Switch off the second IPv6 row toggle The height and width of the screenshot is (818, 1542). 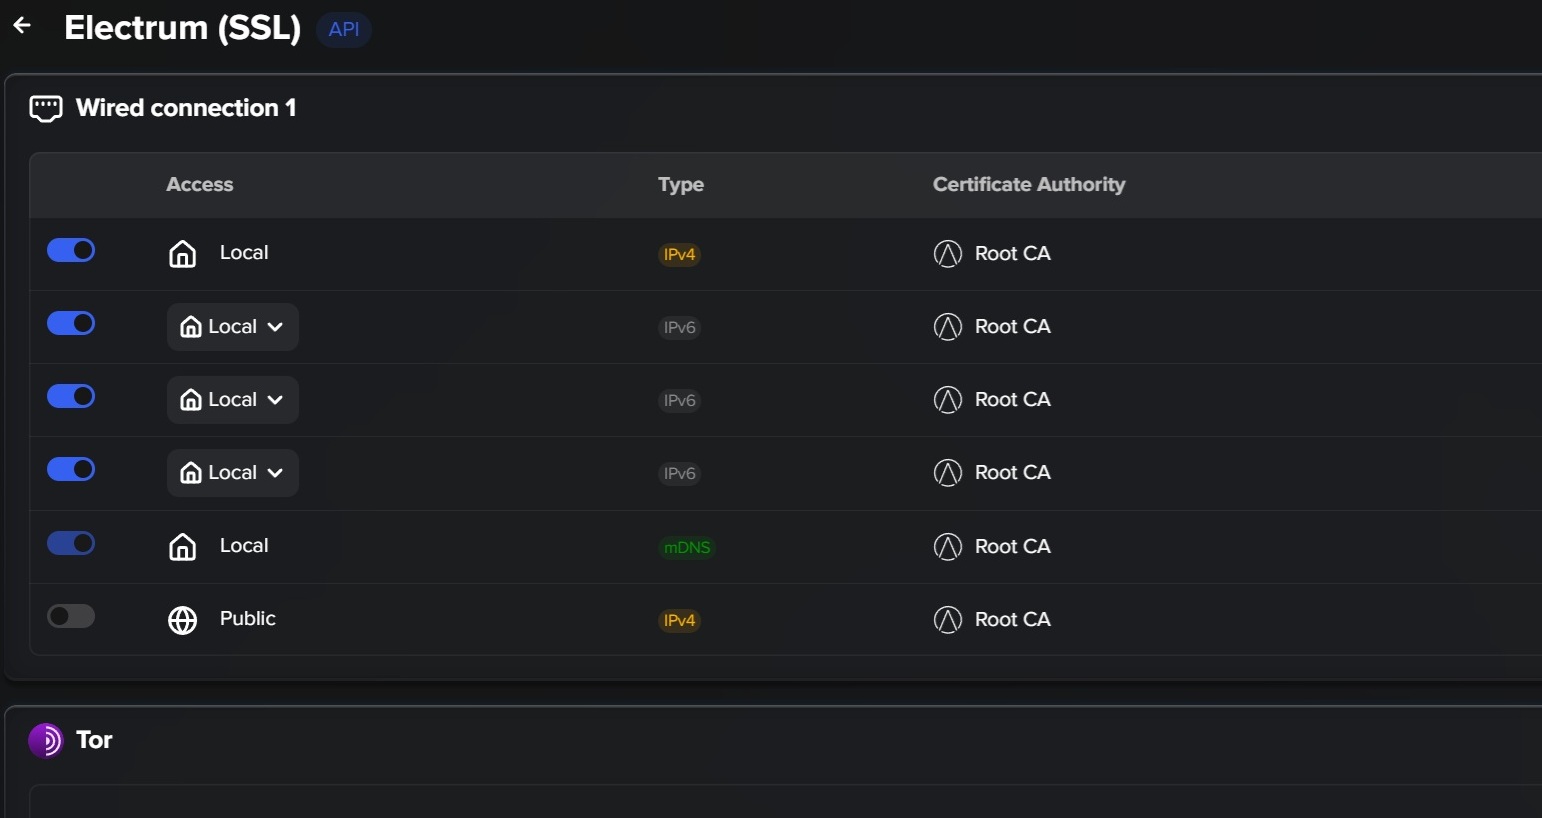point(71,396)
